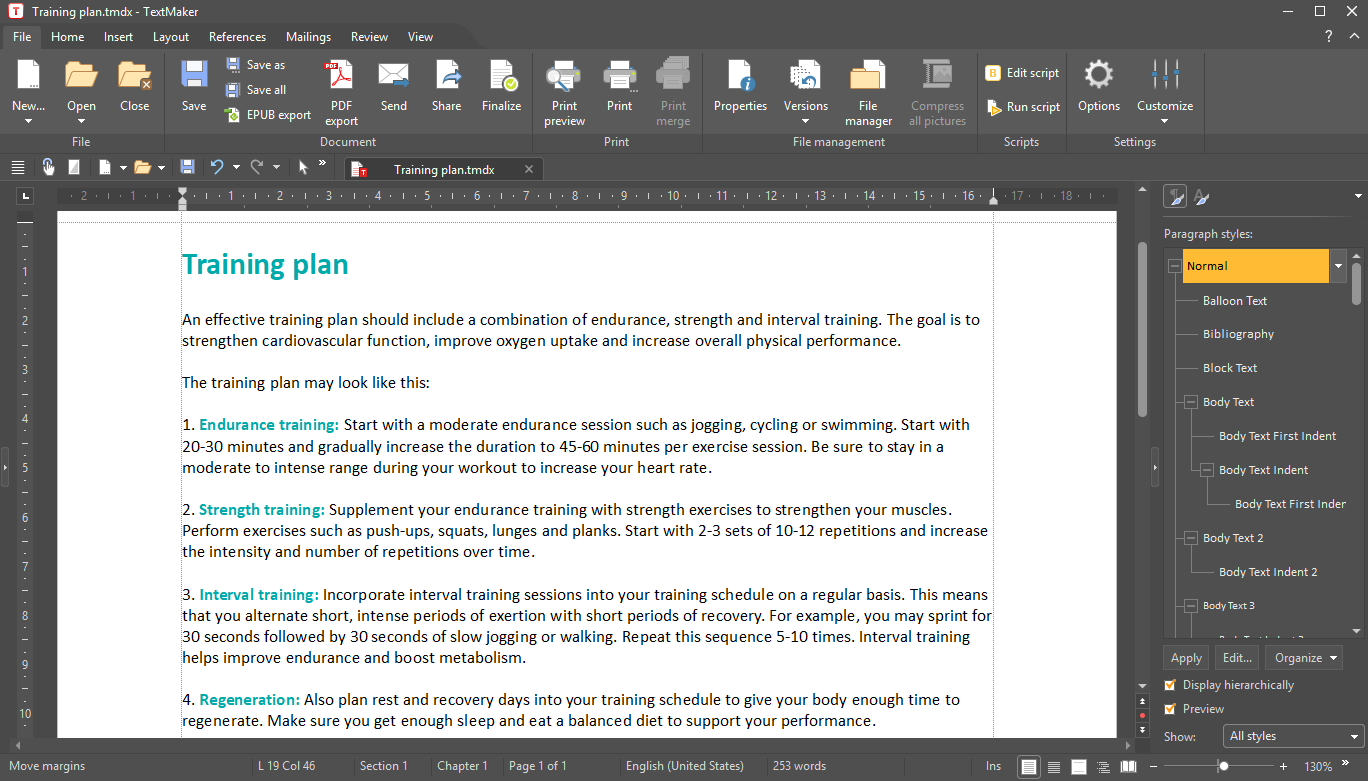Open document Properties
This screenshot has width=1368, height=781.
[740, 78]
